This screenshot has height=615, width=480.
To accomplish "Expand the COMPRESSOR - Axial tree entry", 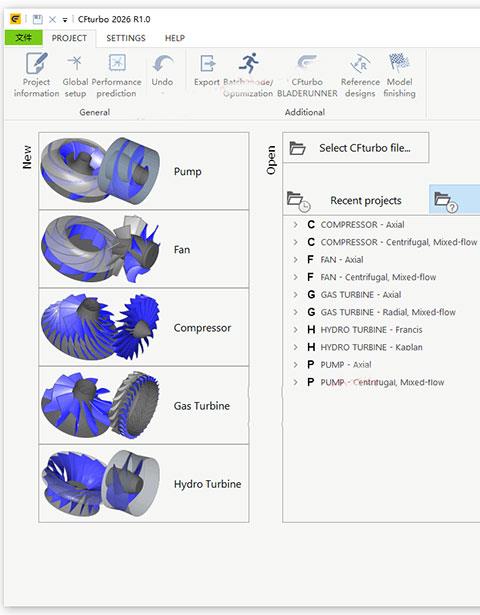I will [295, 225].
